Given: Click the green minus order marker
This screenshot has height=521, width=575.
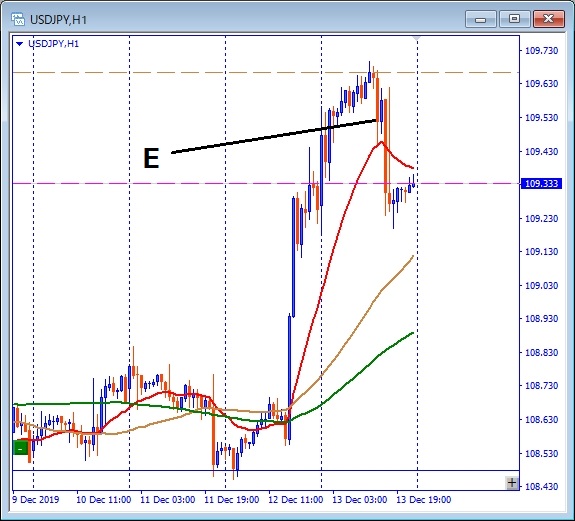Looking at the screenshot, I should tap(21, 448).
